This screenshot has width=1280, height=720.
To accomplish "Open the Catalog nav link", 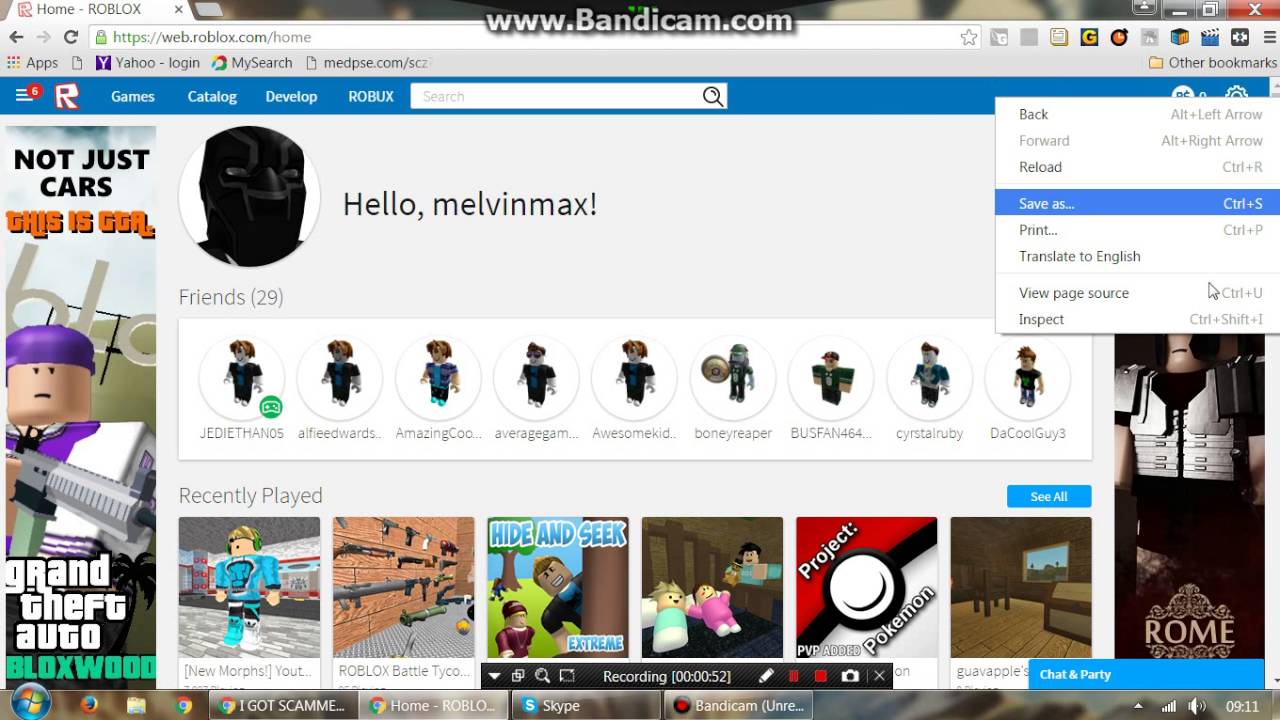I will click(x=212, y=96).
